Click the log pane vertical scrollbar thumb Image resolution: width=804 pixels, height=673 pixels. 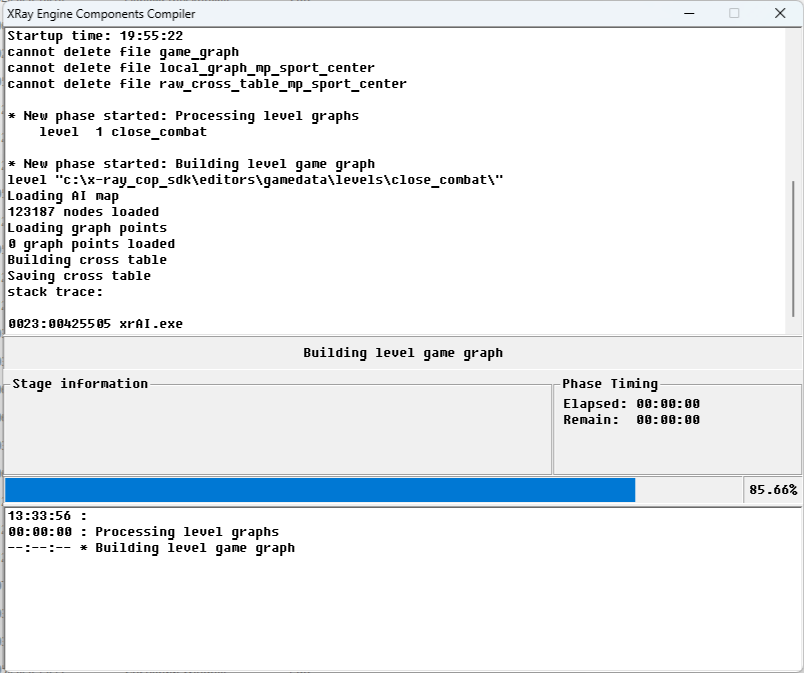click(793, 249)
